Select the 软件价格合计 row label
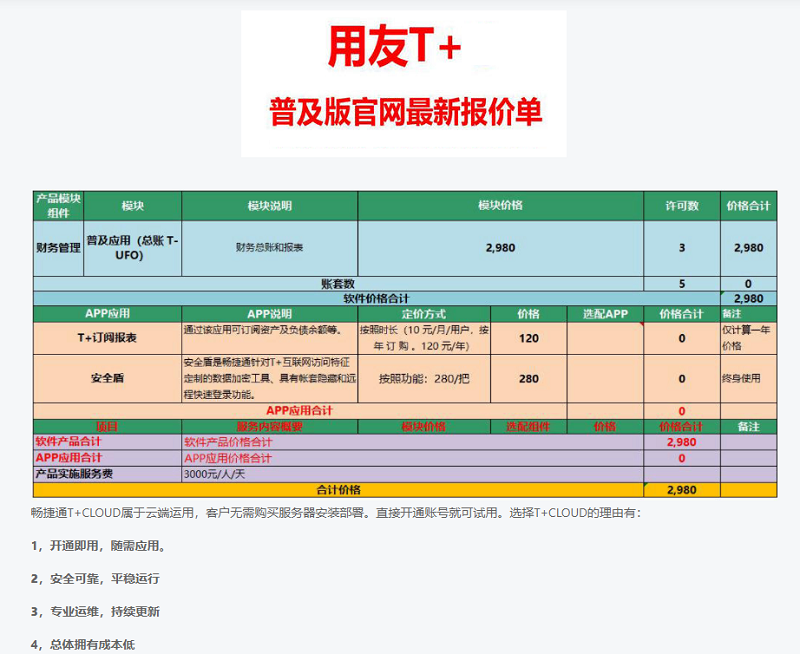The height and width of the screenshot is (654, 800). click(377, 298)
